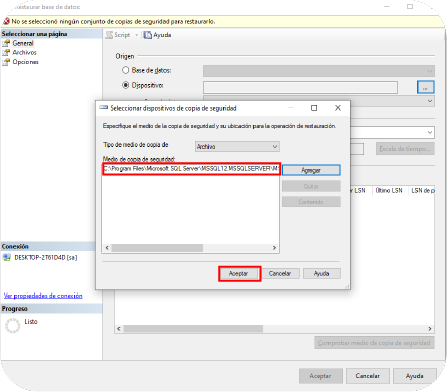
Task: Open the Base de datos origin dropdown
Action: tap(319, 71)
